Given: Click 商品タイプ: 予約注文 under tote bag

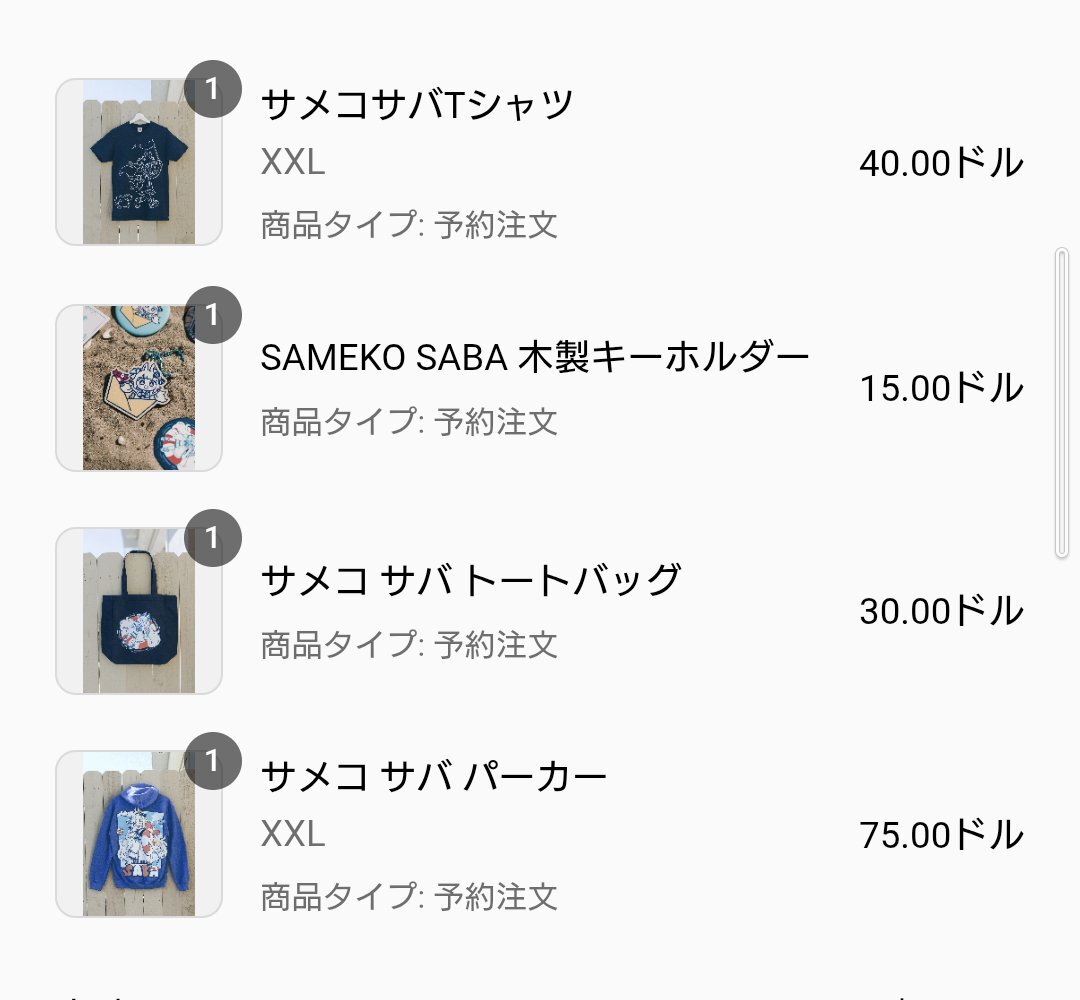Looking at the screenshot, I should 409,645.
